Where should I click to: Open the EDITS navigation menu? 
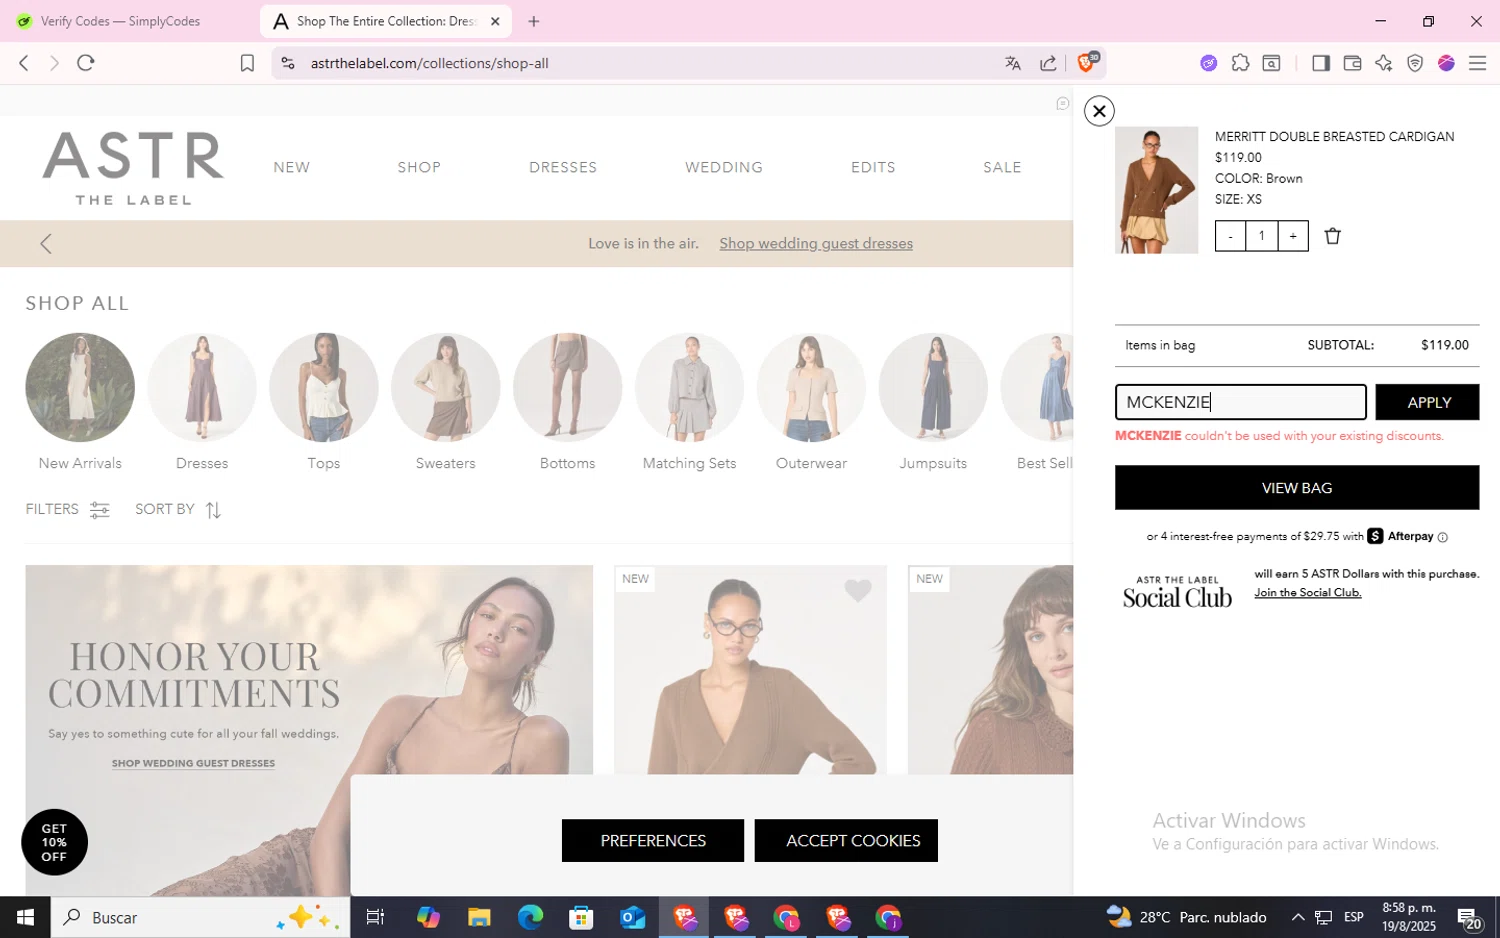coord(873,167)
